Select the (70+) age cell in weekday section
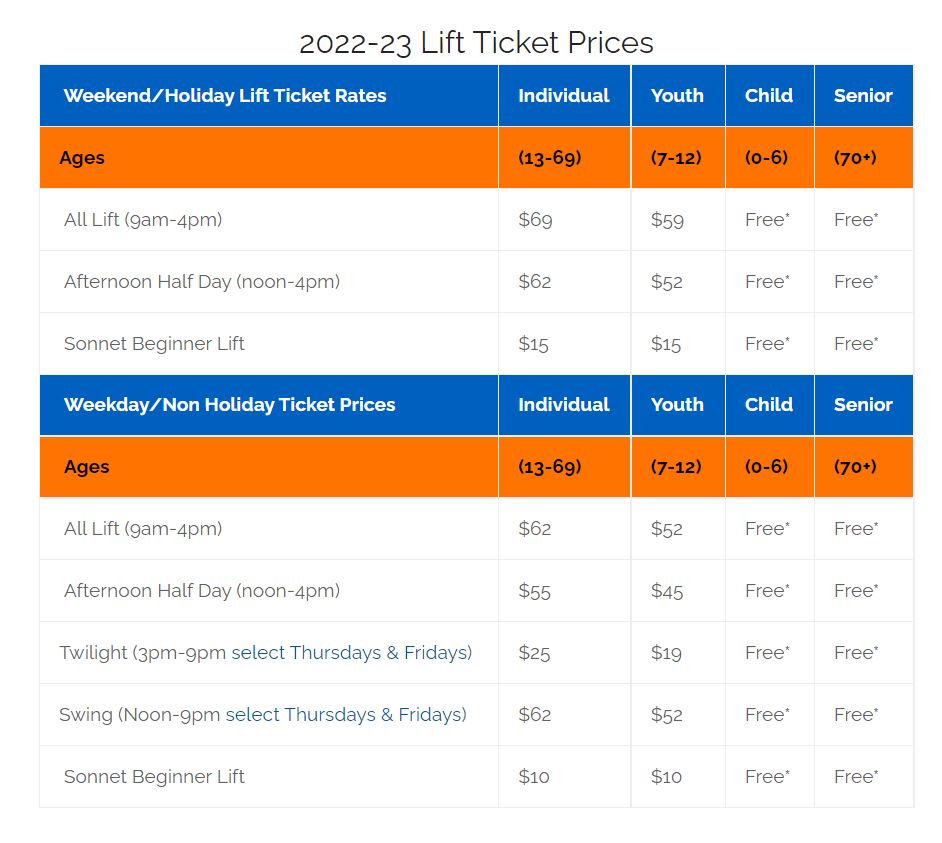The image size is (942, 843). tap(855, 467)
